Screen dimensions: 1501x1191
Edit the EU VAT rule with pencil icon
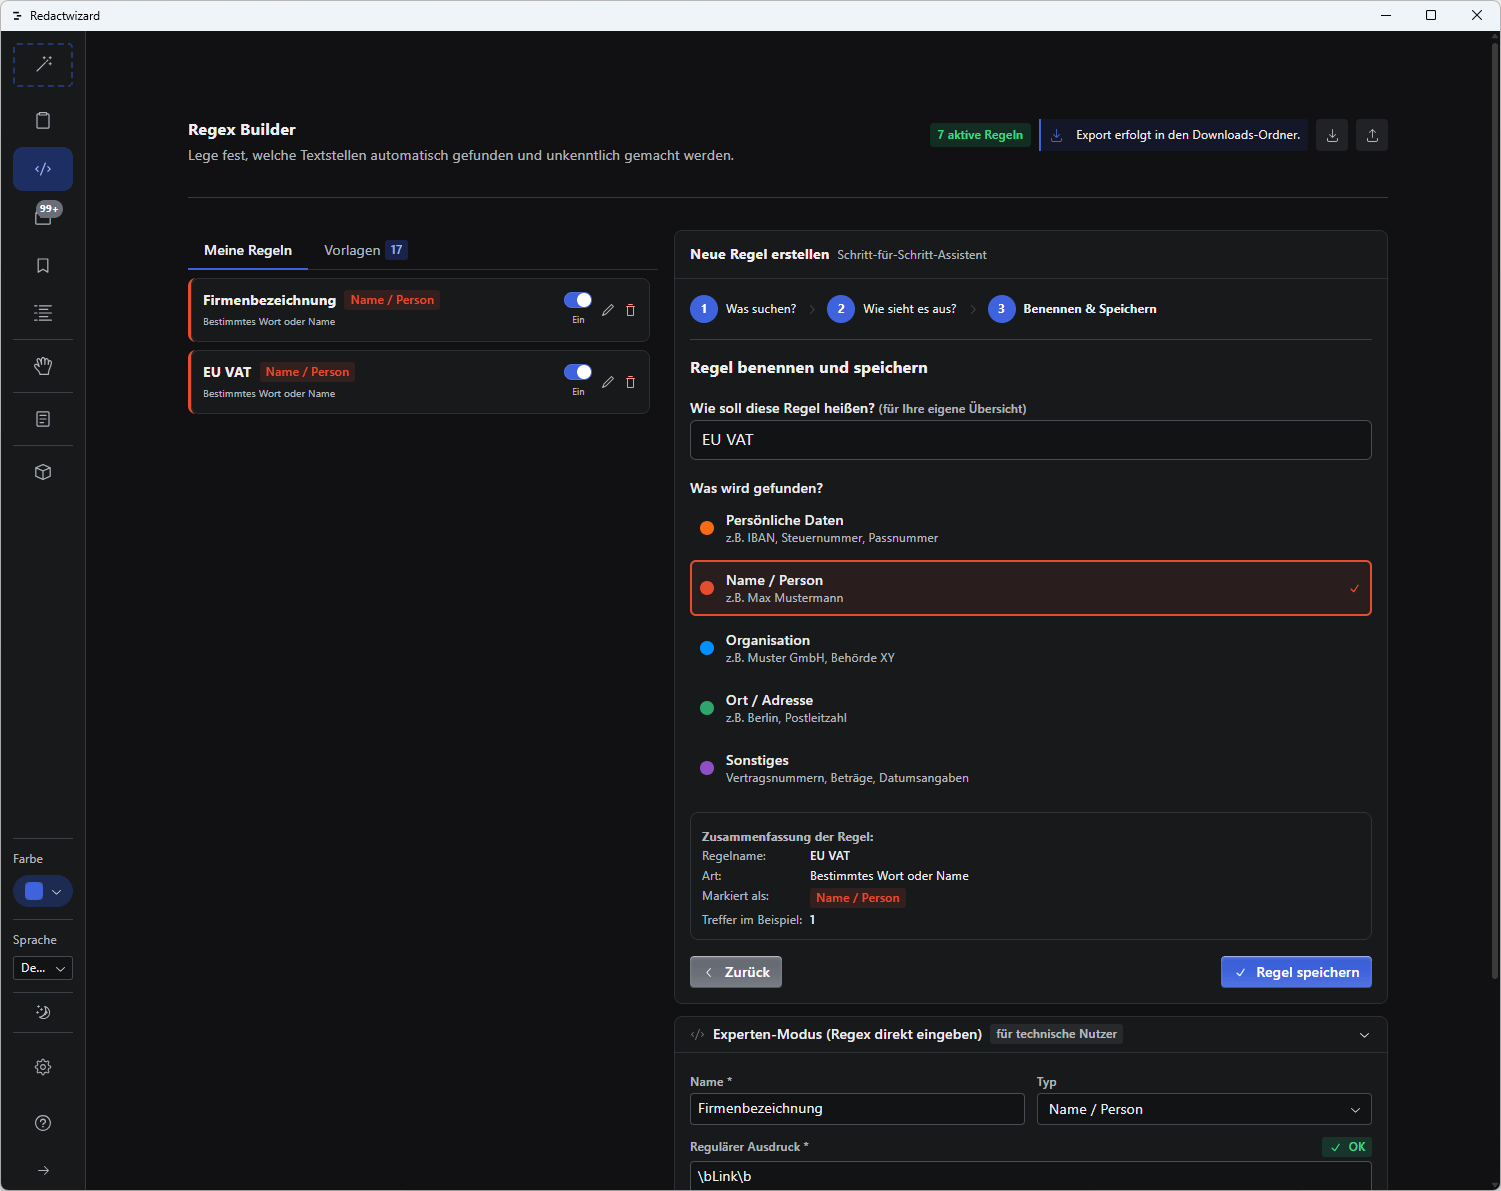click(608, 382)
